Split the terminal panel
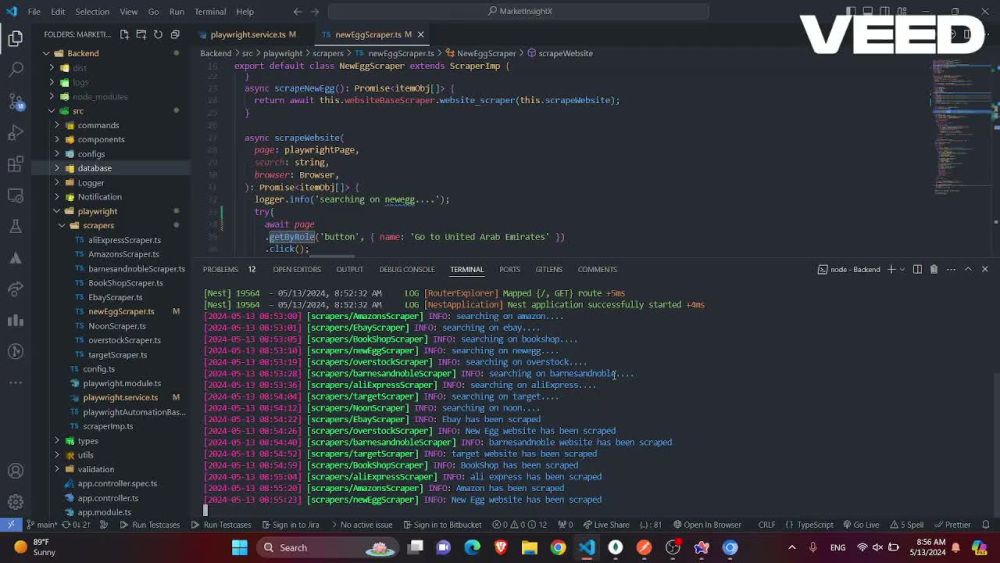This screenshot has height=563, width=1000. (x=917, y=269)
